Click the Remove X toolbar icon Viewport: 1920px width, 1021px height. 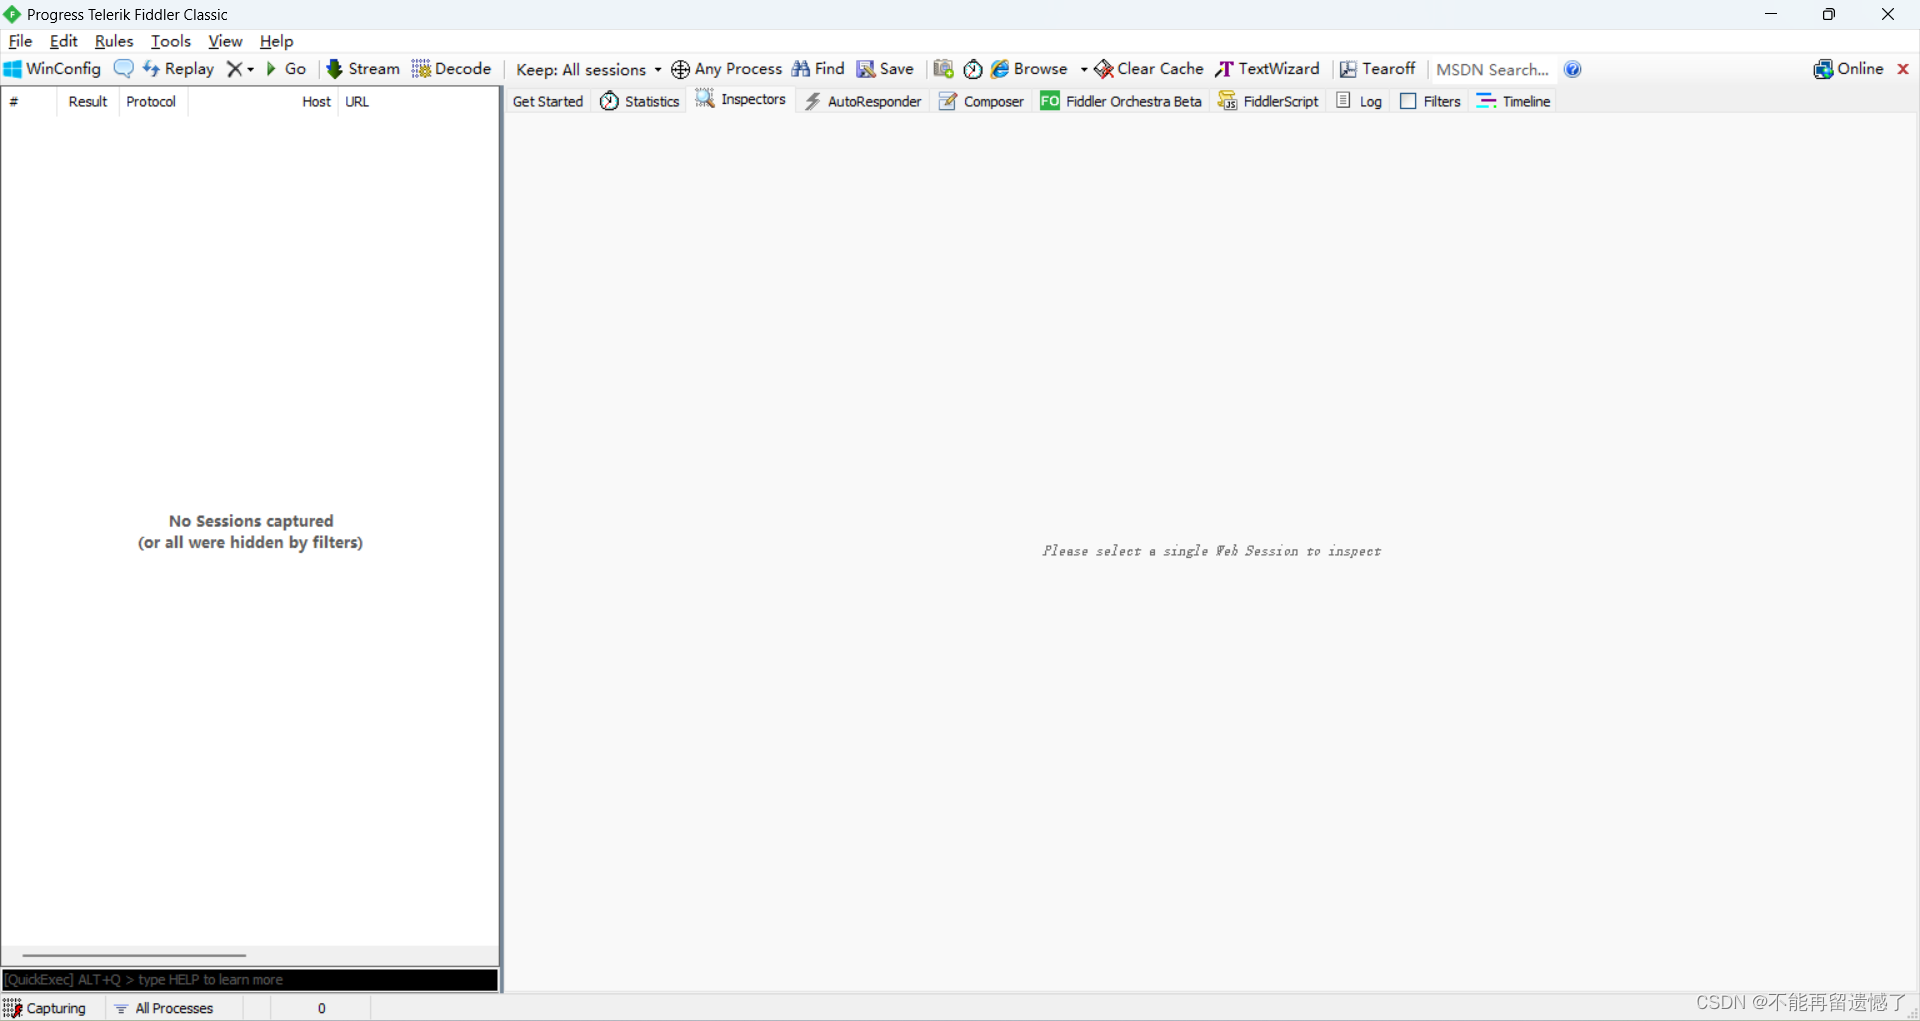(234, 69)
